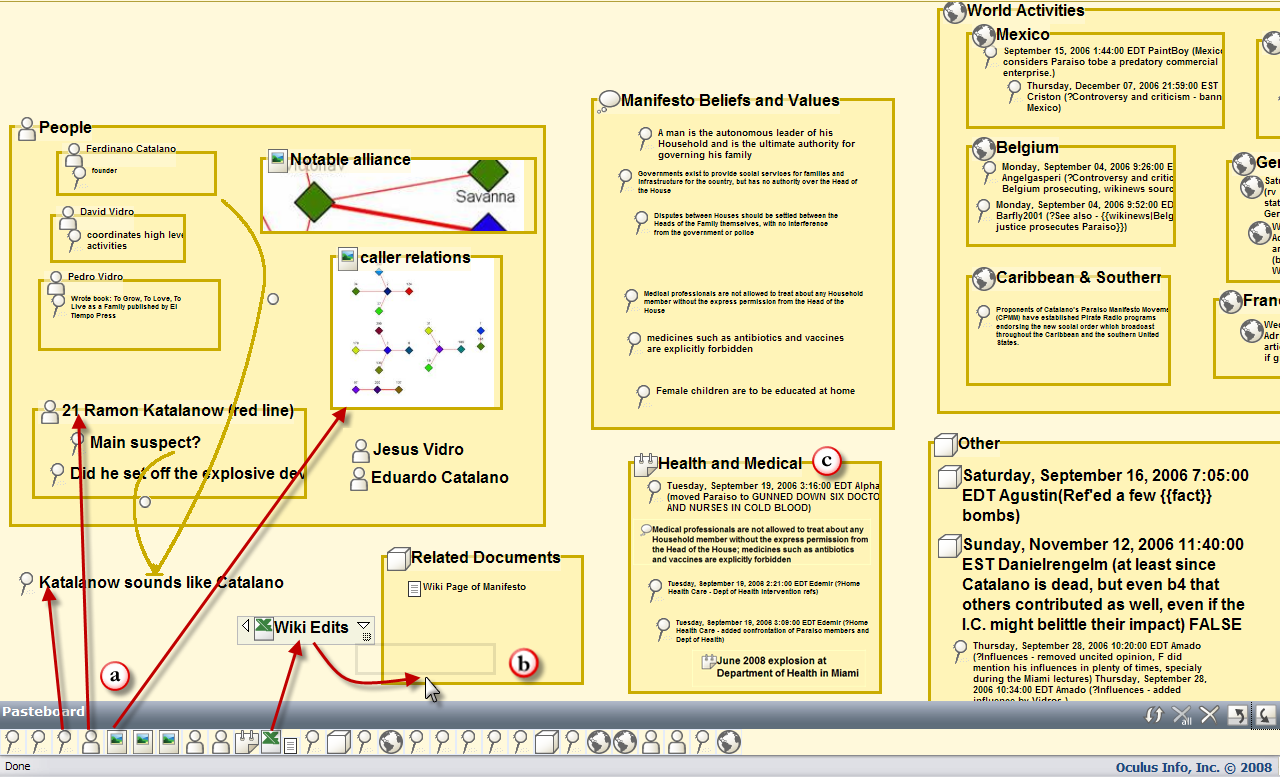Select the Ferdinano Catalano person icon
This screenshot has height=777, width=1280.
point(73,153)
